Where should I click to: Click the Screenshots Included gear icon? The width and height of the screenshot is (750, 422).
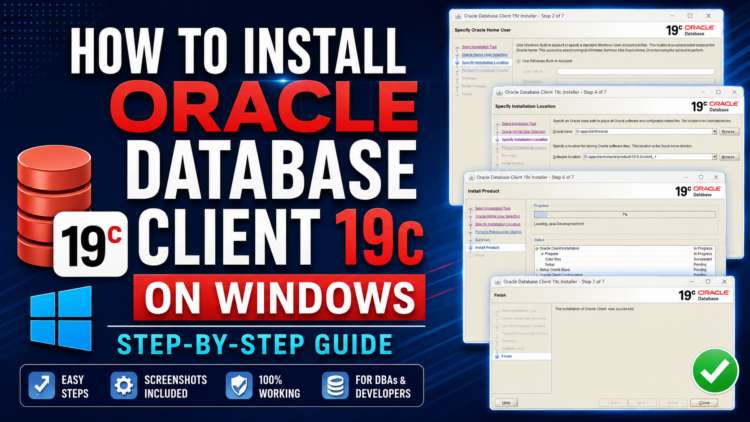[124, 386]
